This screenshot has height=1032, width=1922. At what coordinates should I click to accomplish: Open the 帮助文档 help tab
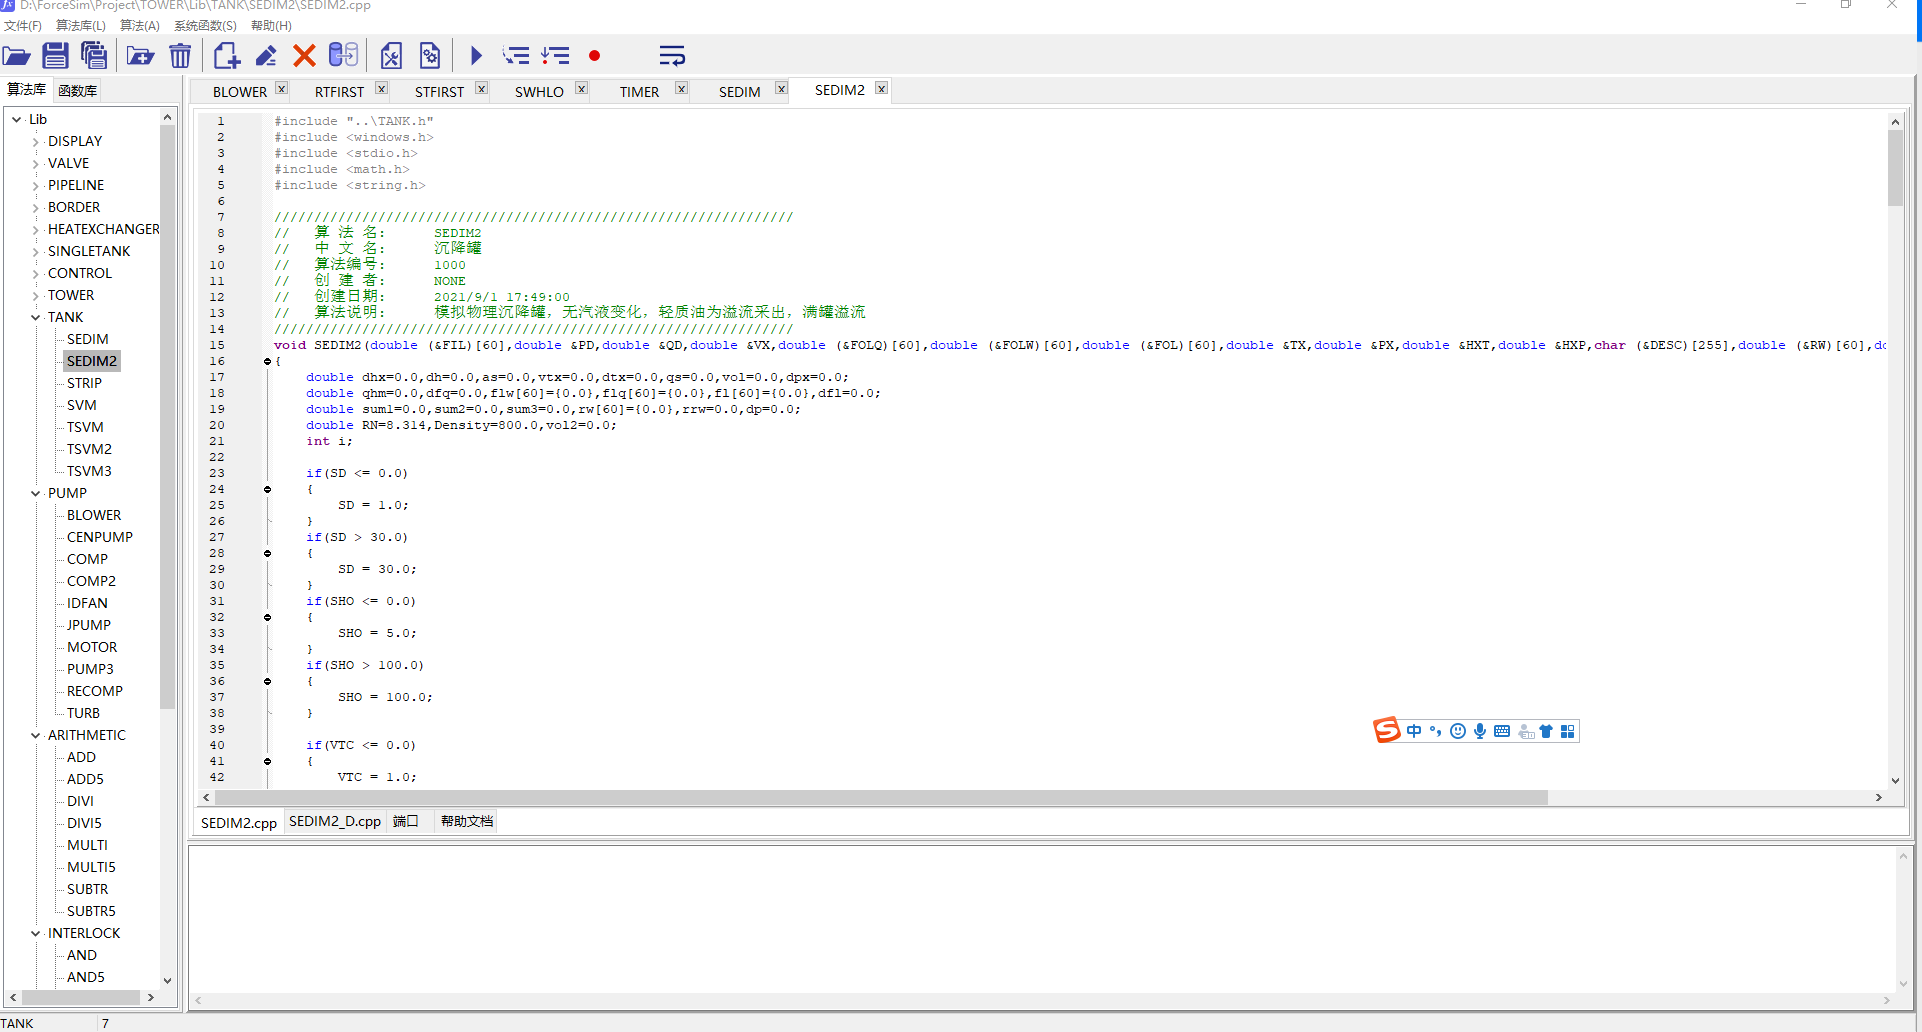tap(466, 821)
